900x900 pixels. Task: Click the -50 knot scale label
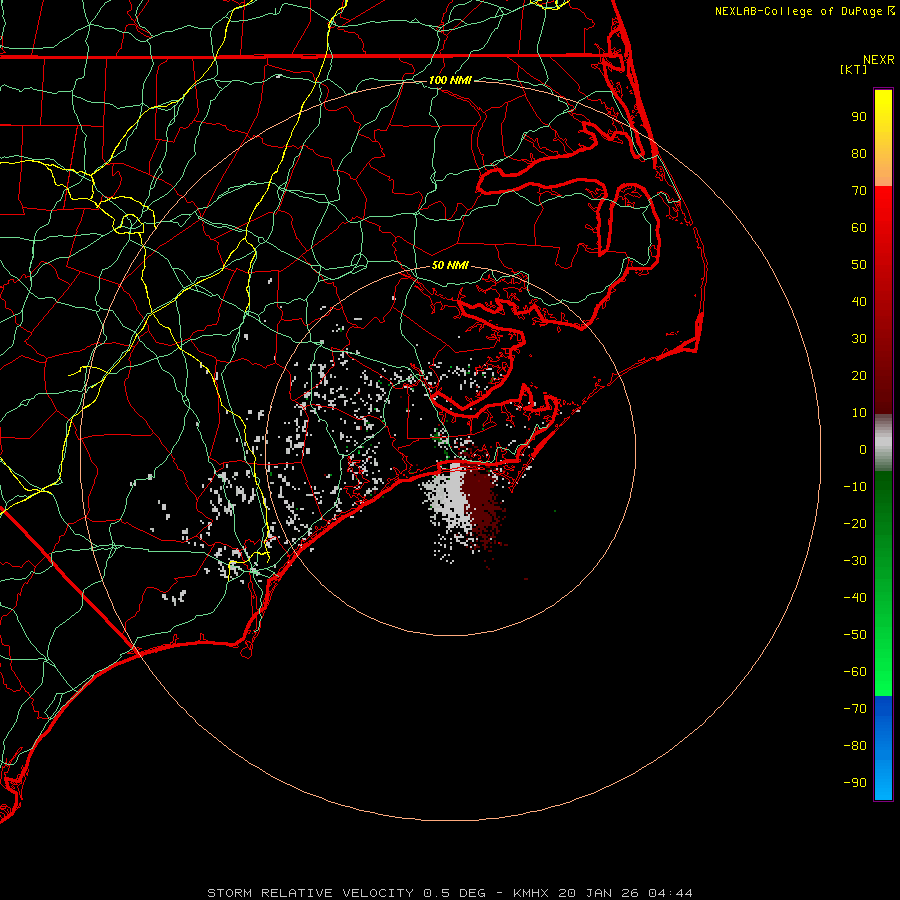tap(855, 635)
